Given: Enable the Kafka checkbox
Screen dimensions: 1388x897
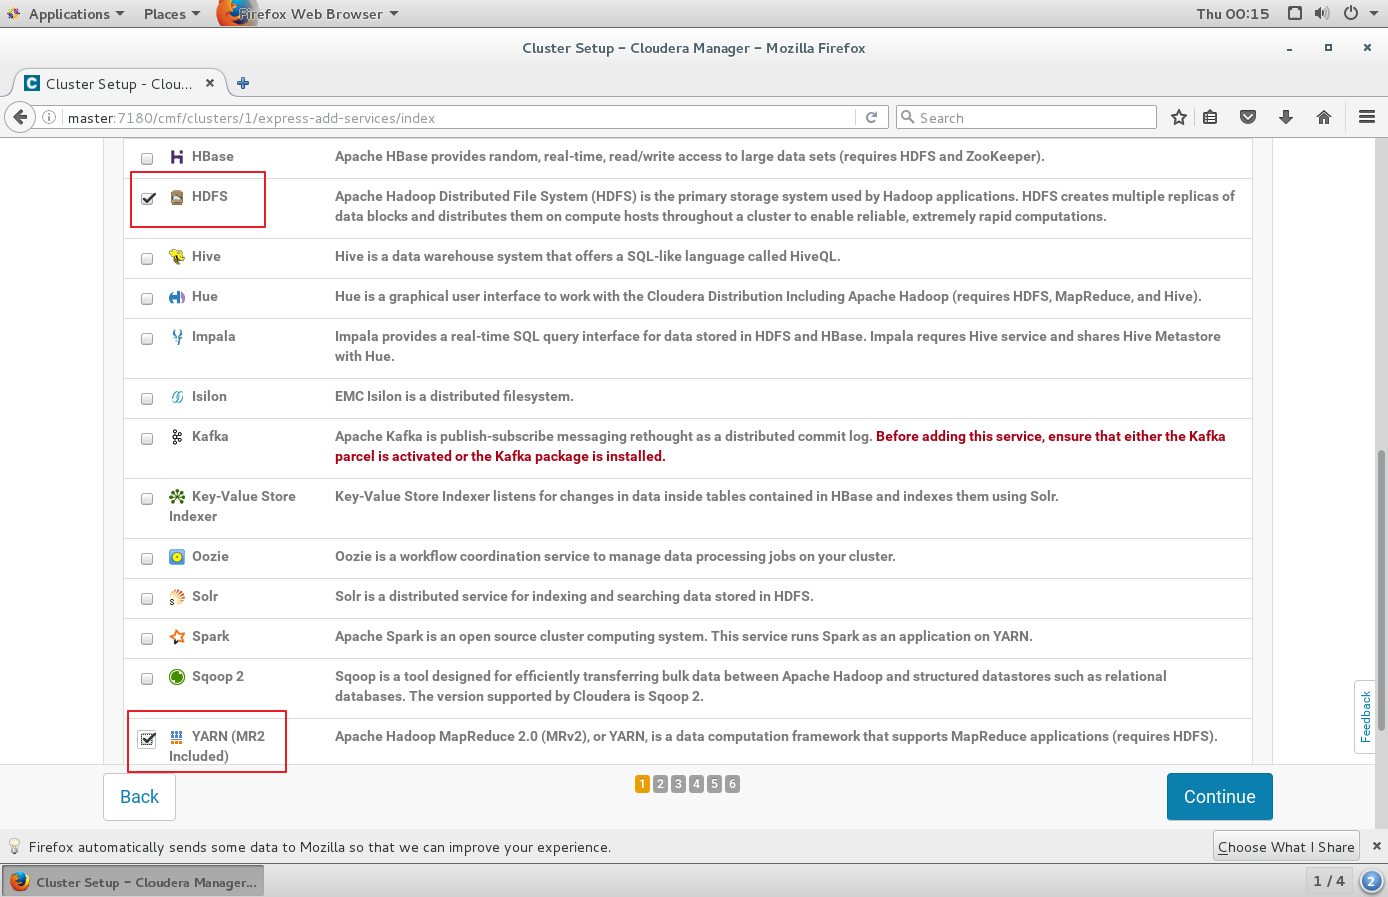Looking at the screenshot, I should point(147,438).
